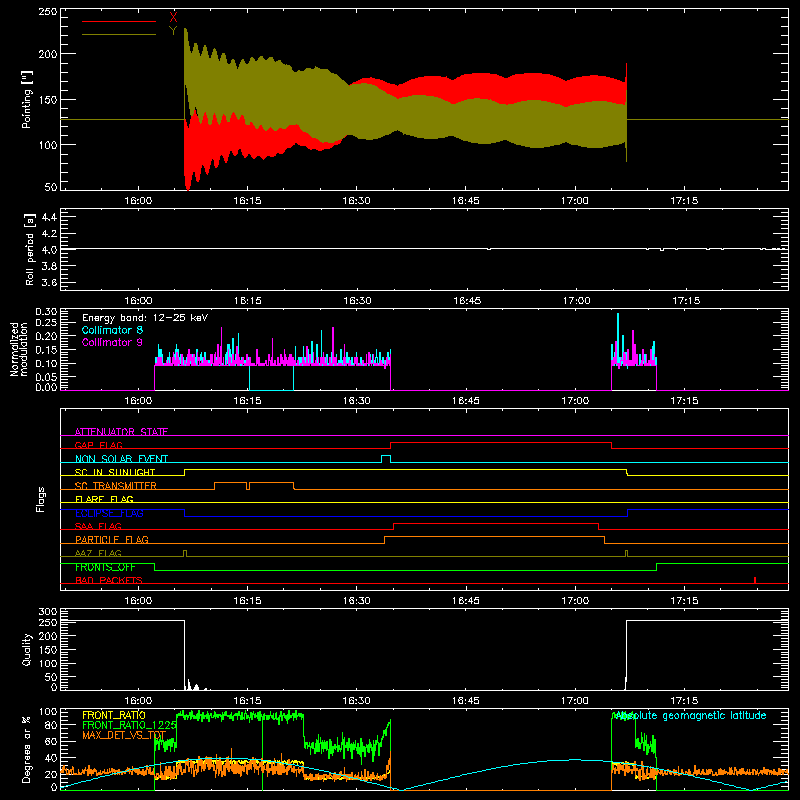This screenshot has height=800, width=800.
Task: Click the olive Y legend line
Action: pos(119,34)
